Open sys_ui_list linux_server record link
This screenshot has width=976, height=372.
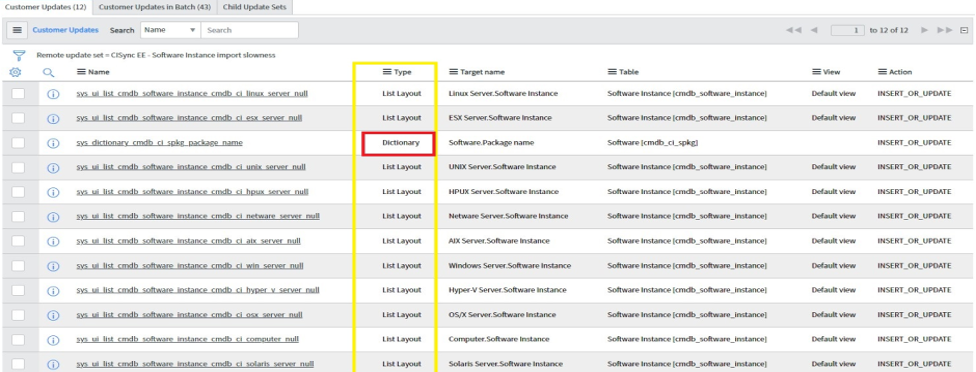(x=192, y=93)
